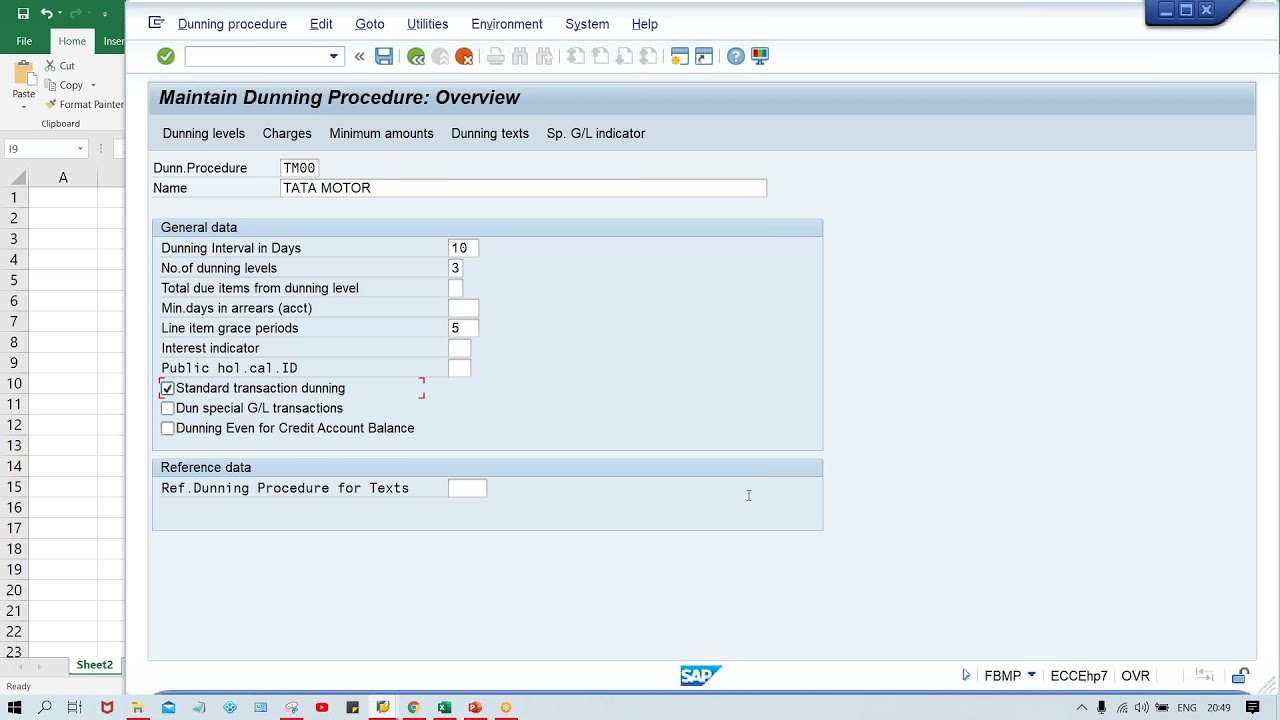The image size is (1280, 720).
Task: Click Total due items from dunning level field
Action: tap(456, 288)
